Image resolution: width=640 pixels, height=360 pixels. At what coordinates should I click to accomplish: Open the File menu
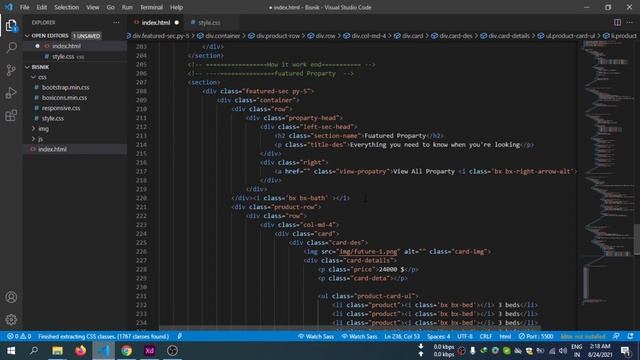point(24,7)
